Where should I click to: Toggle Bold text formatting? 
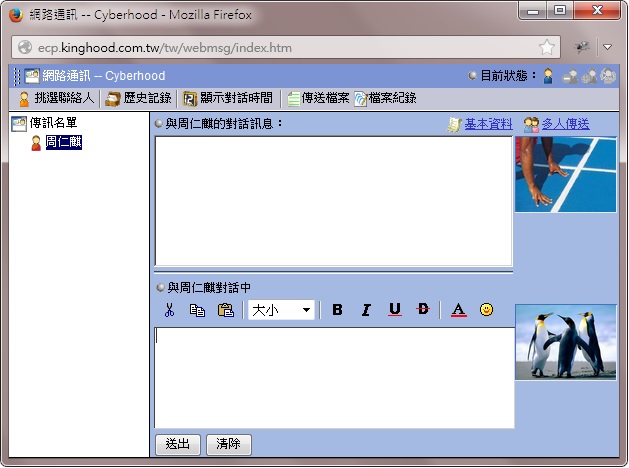tap(337, 310)
